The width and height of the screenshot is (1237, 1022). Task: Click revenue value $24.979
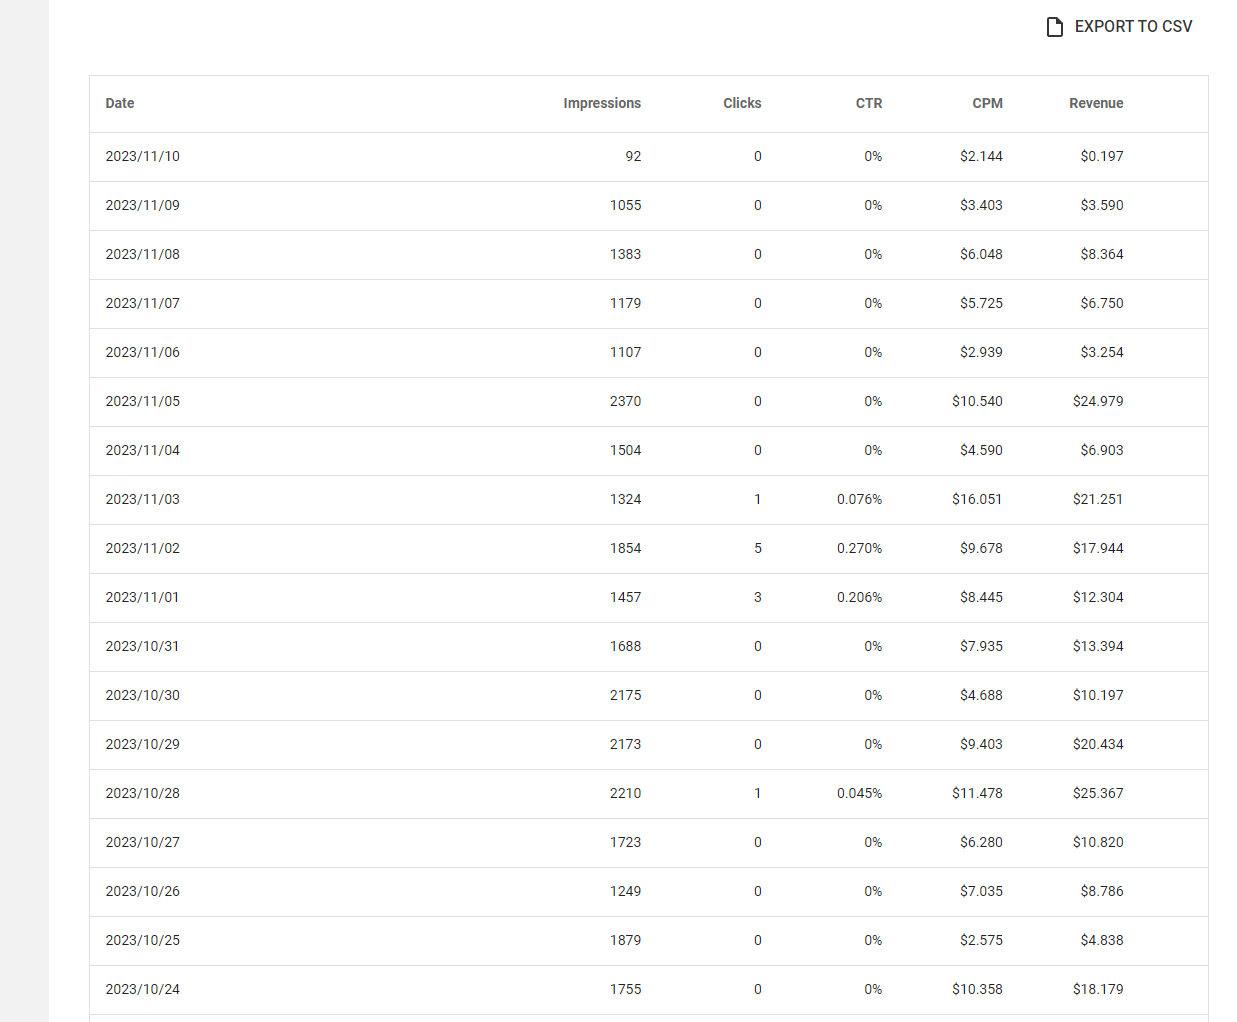point(1098,401)
